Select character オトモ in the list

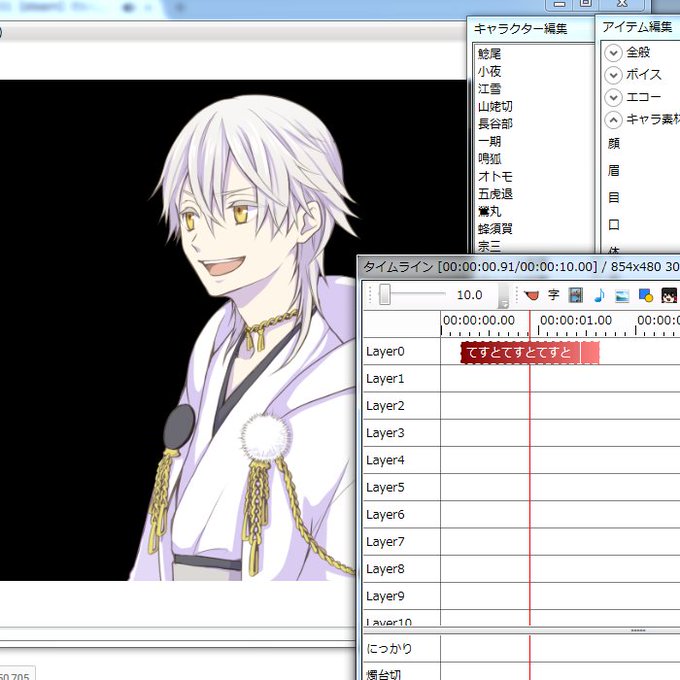click(x=495, y=177)
